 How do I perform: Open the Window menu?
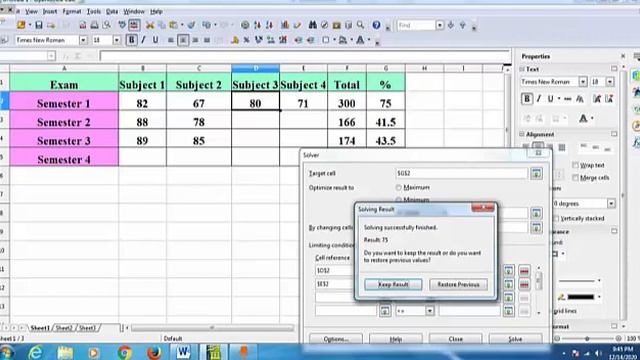[134, 11]
